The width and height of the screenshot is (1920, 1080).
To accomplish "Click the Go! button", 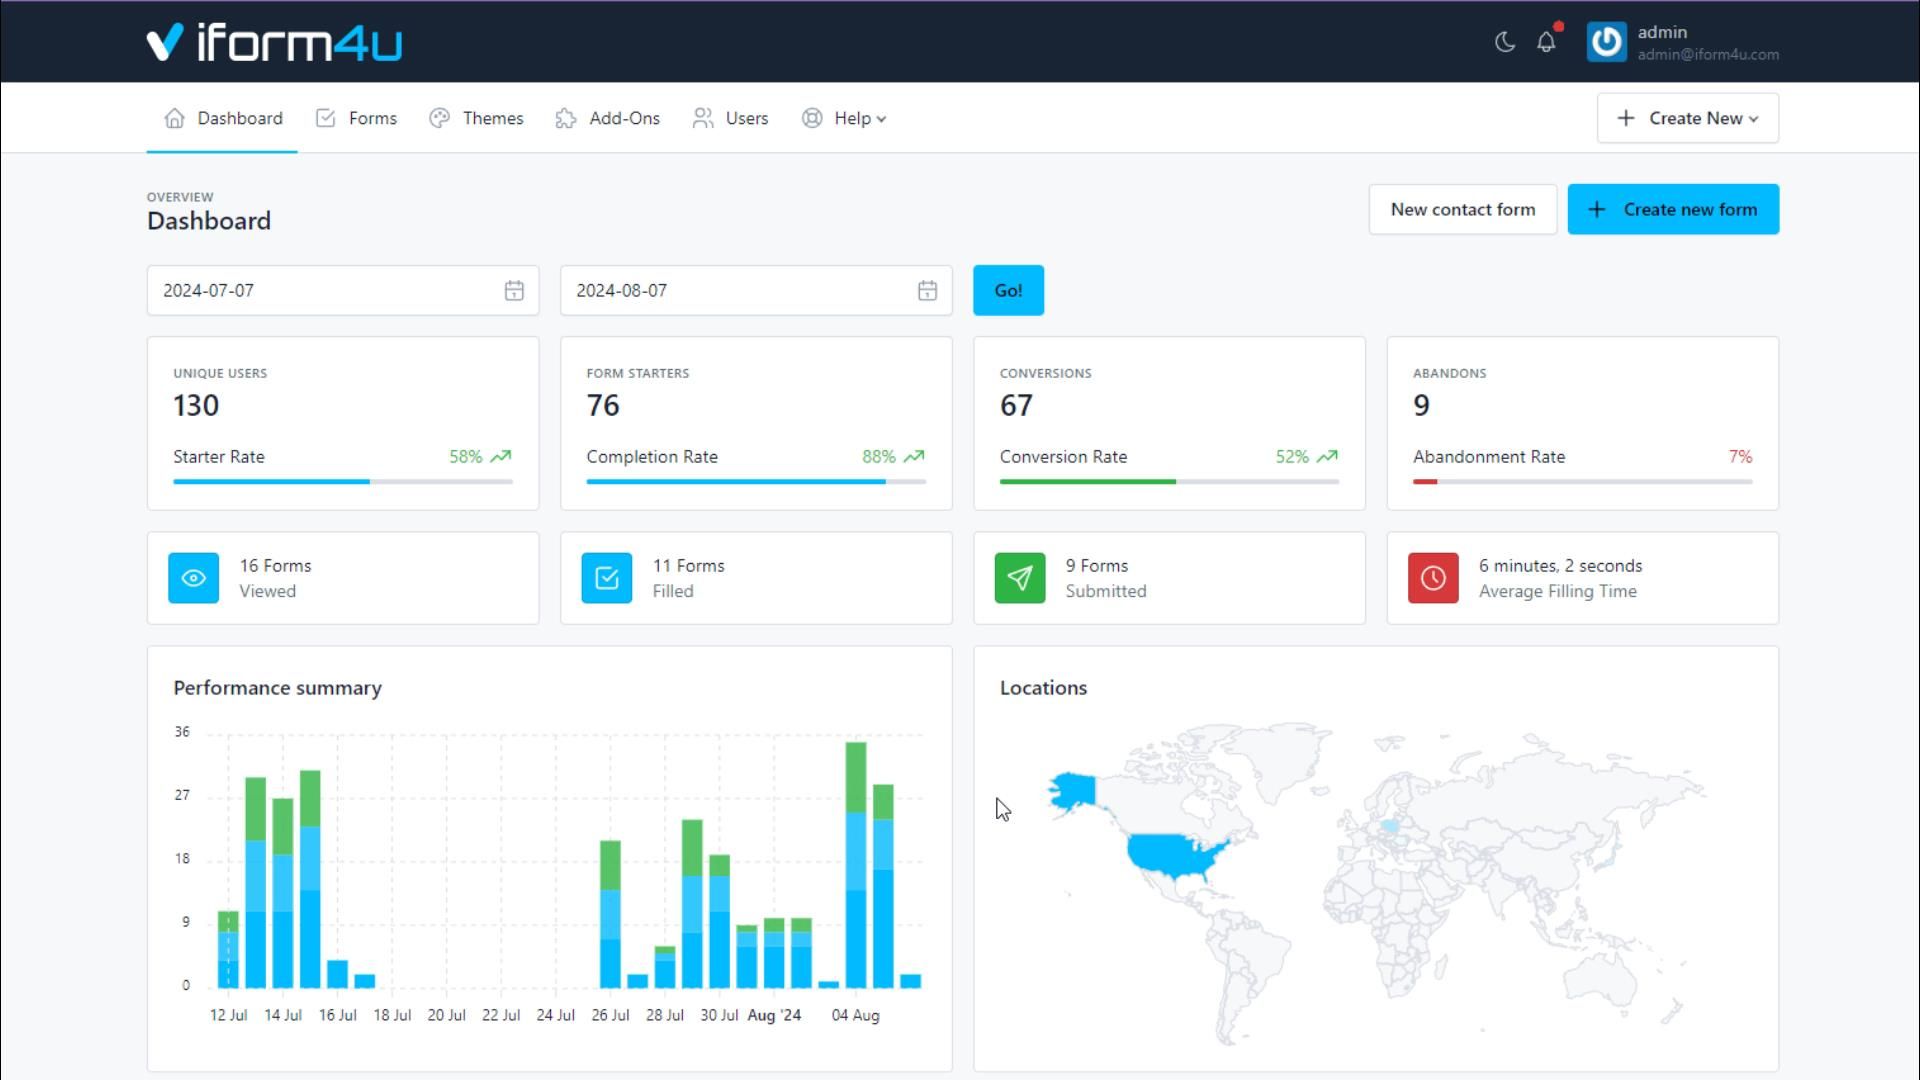I will pyautogui.click(x=1008, y=290).
